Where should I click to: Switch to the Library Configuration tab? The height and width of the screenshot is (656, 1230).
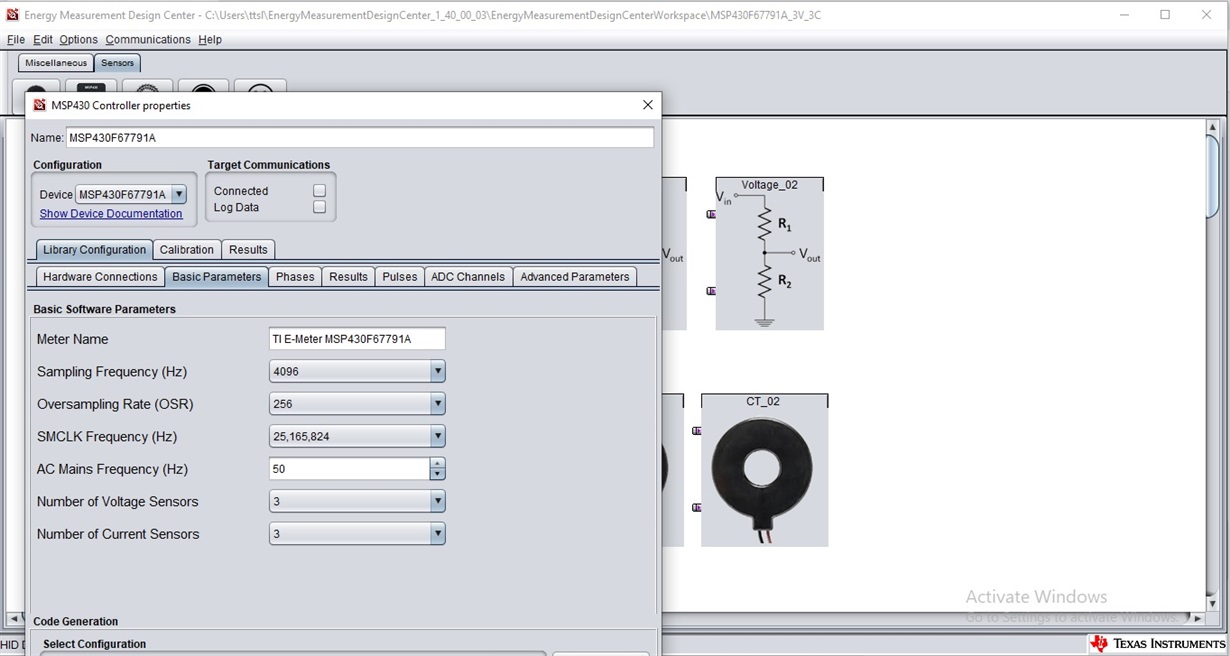tap(94, 250)
